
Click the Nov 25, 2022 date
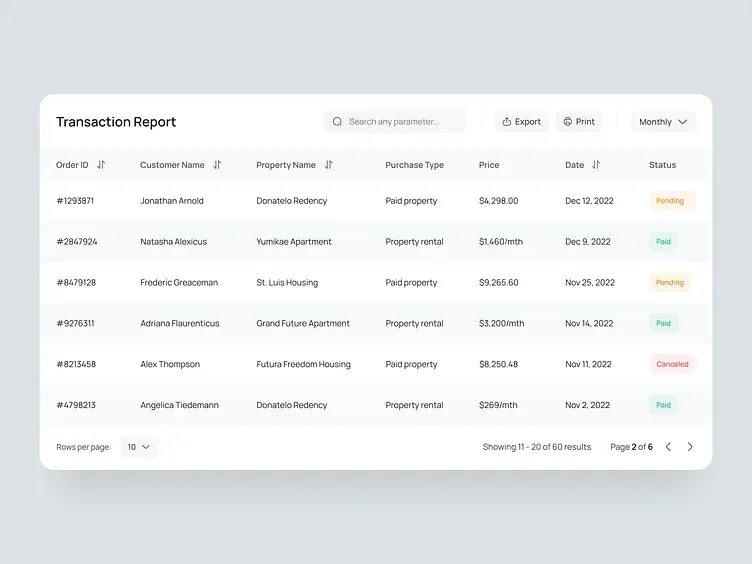[x=589, y=282]
